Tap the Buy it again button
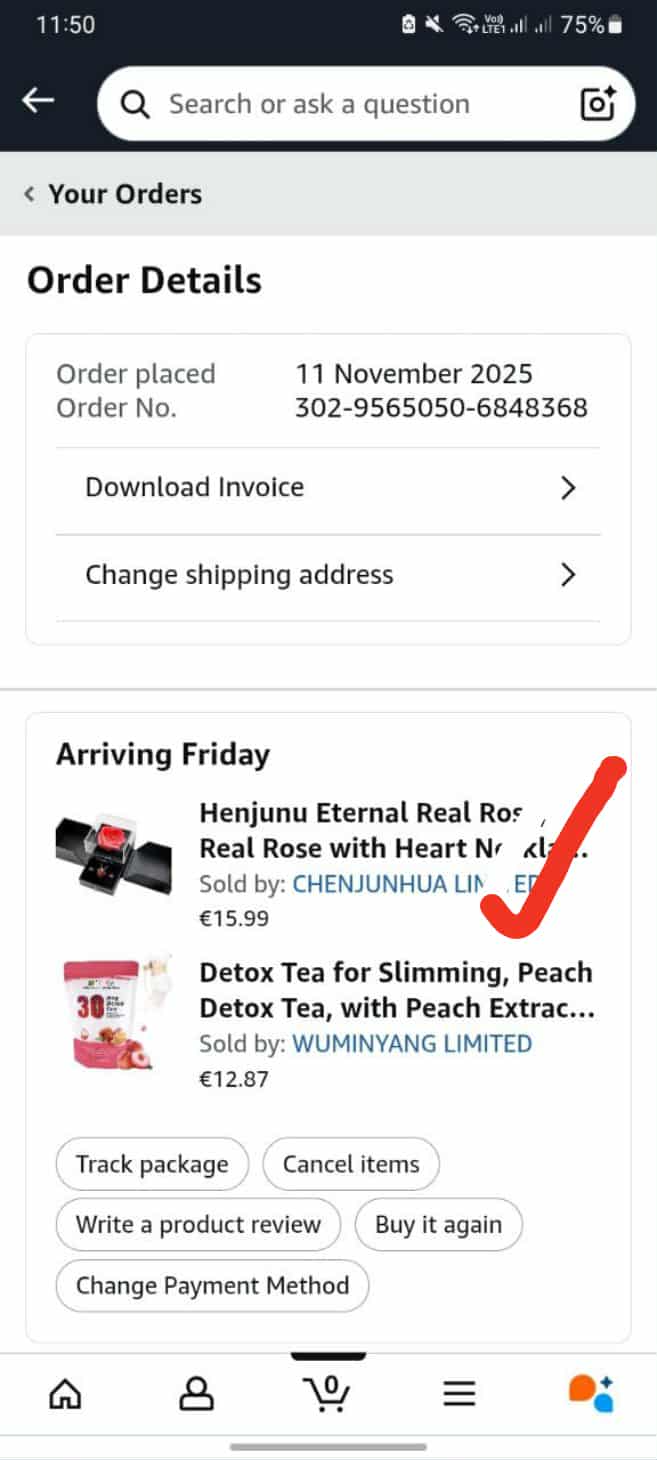Screen dimensions: 657x1460 [x=439, y=1225]
